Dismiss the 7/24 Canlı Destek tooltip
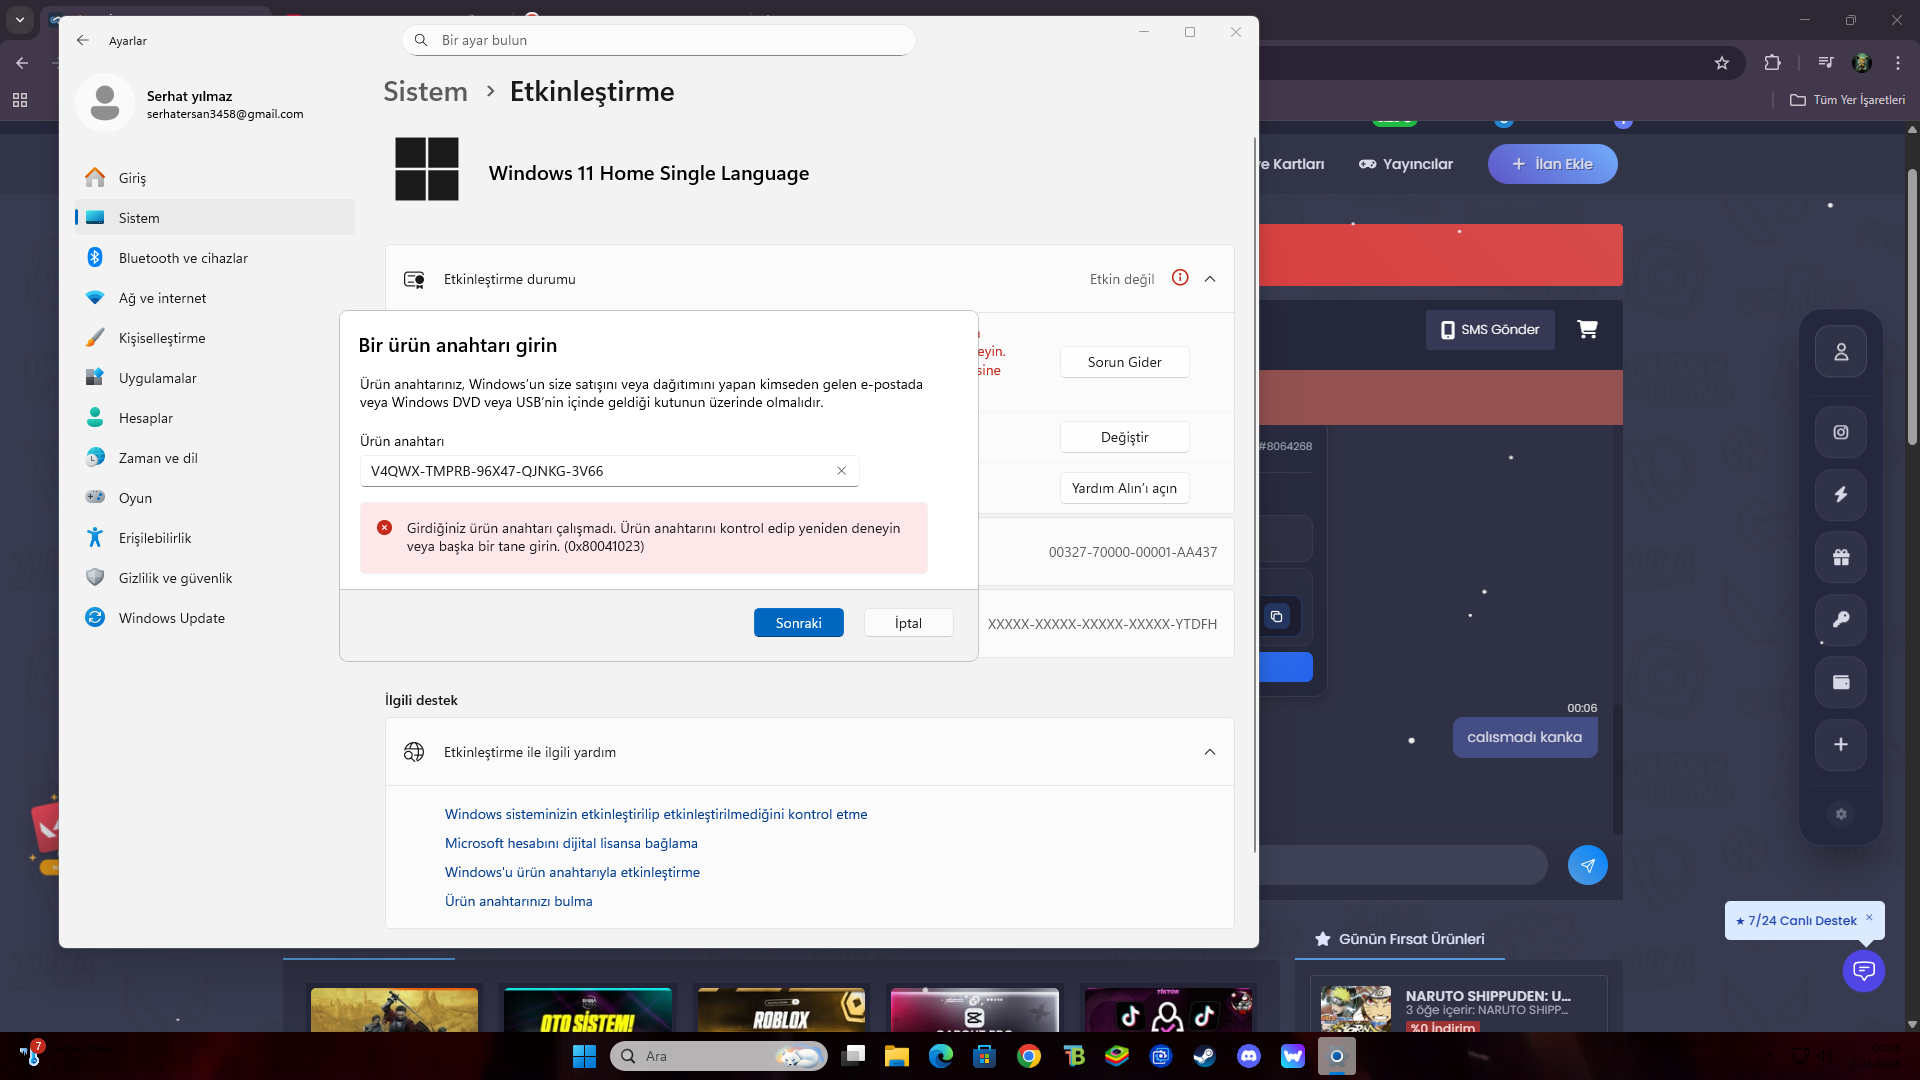 tap(1868, 916)
